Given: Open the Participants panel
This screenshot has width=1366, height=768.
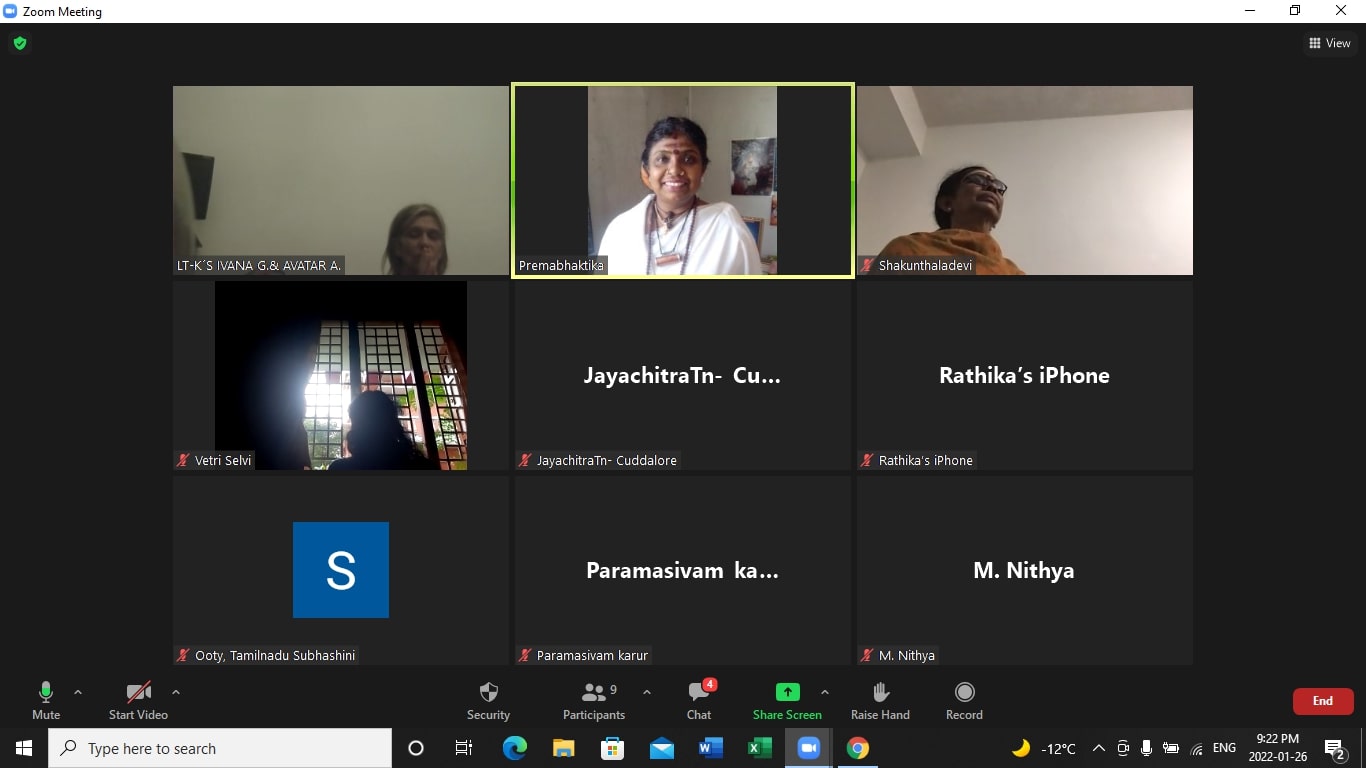Looking at the screenshot, I should point(594,700).
